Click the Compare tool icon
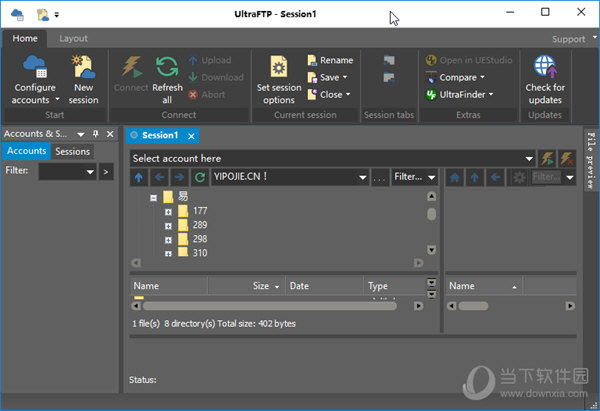The image size is (600, 411). (x=431, y=78)
